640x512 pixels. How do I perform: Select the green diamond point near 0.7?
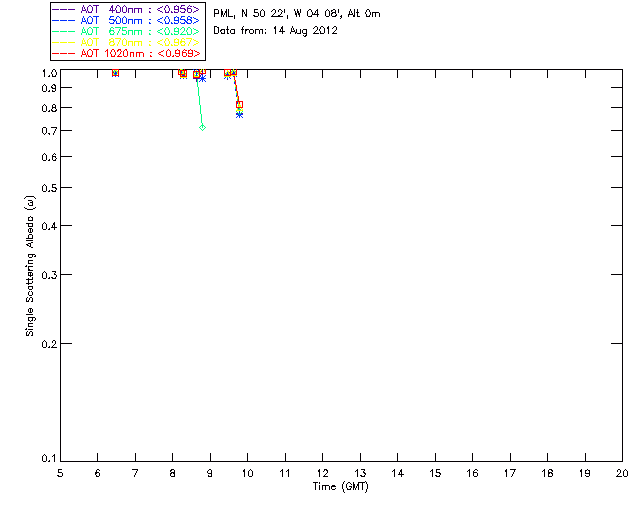point(202,127)
